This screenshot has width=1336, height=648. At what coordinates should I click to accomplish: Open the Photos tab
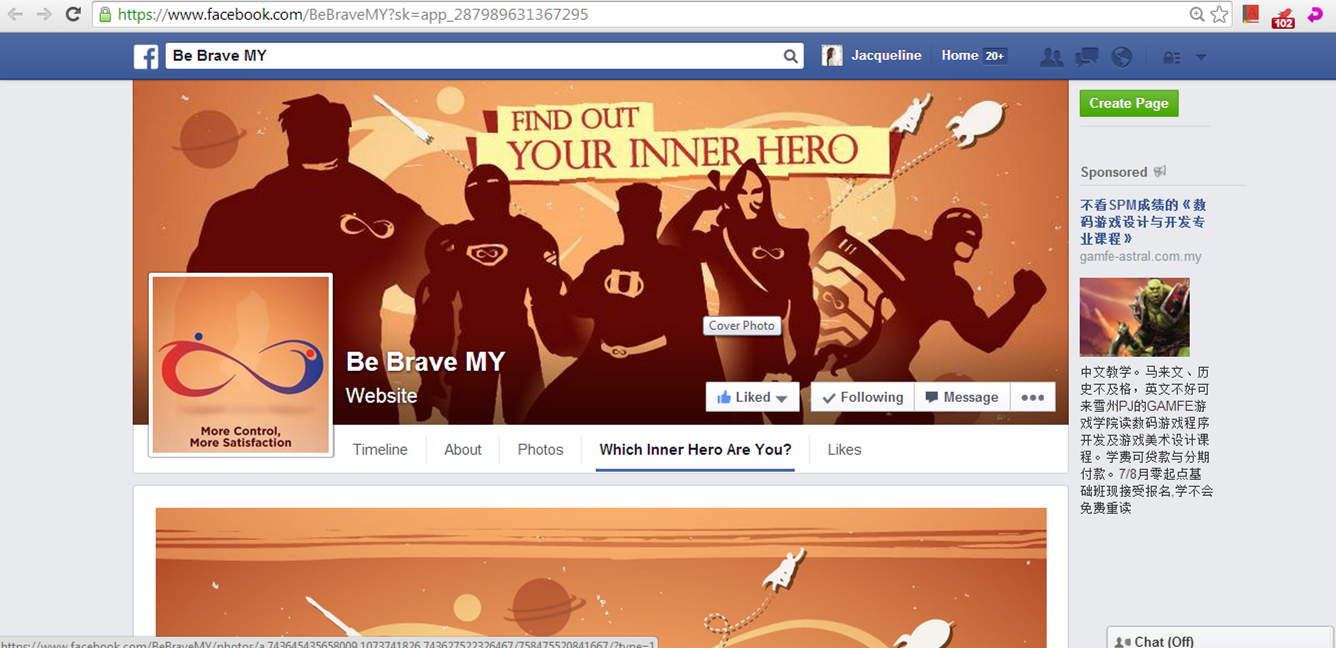click(x=541, y=450)
